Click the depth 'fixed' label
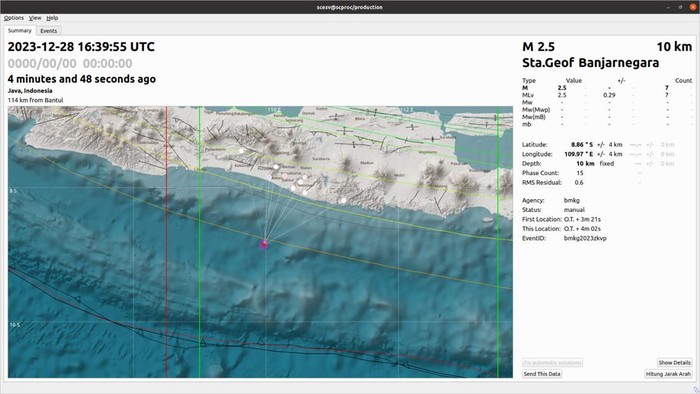This screenshot has height=394, width=700. click(607, 164)
